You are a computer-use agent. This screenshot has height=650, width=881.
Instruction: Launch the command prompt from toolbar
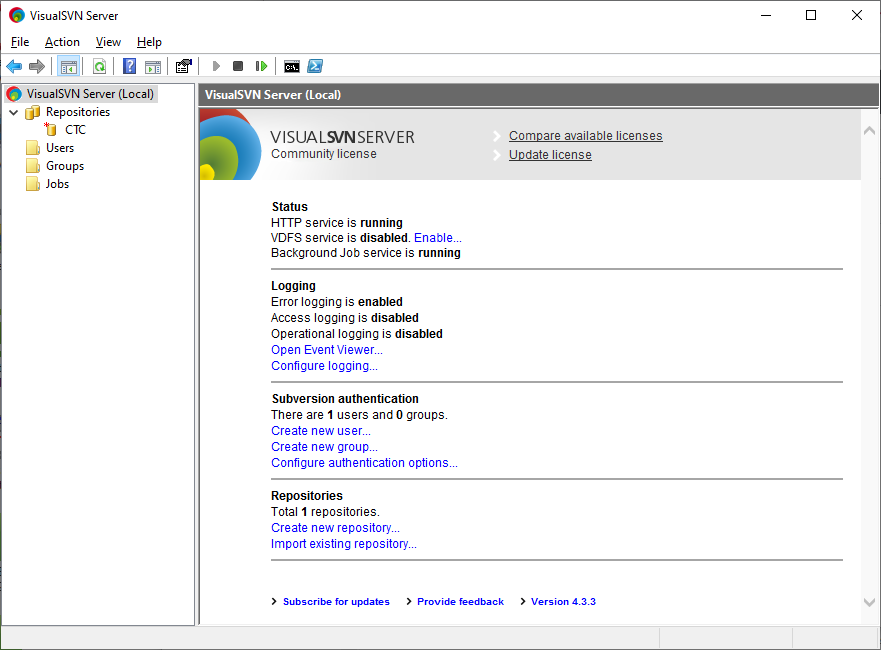click(292, 66)
